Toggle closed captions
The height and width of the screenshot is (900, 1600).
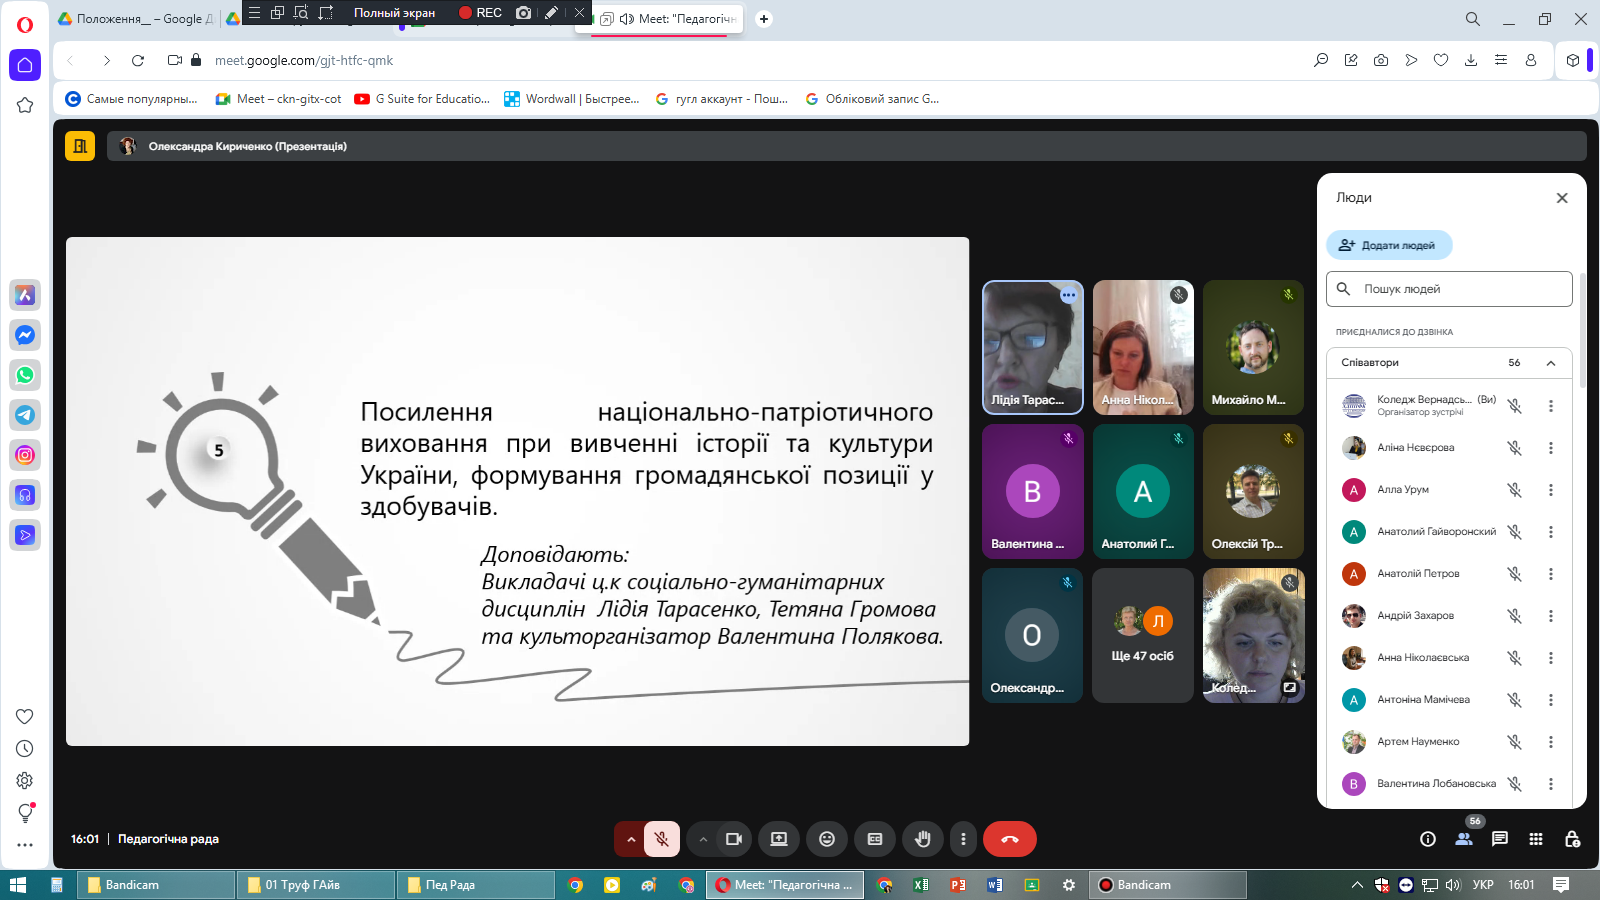coord(875,839)
